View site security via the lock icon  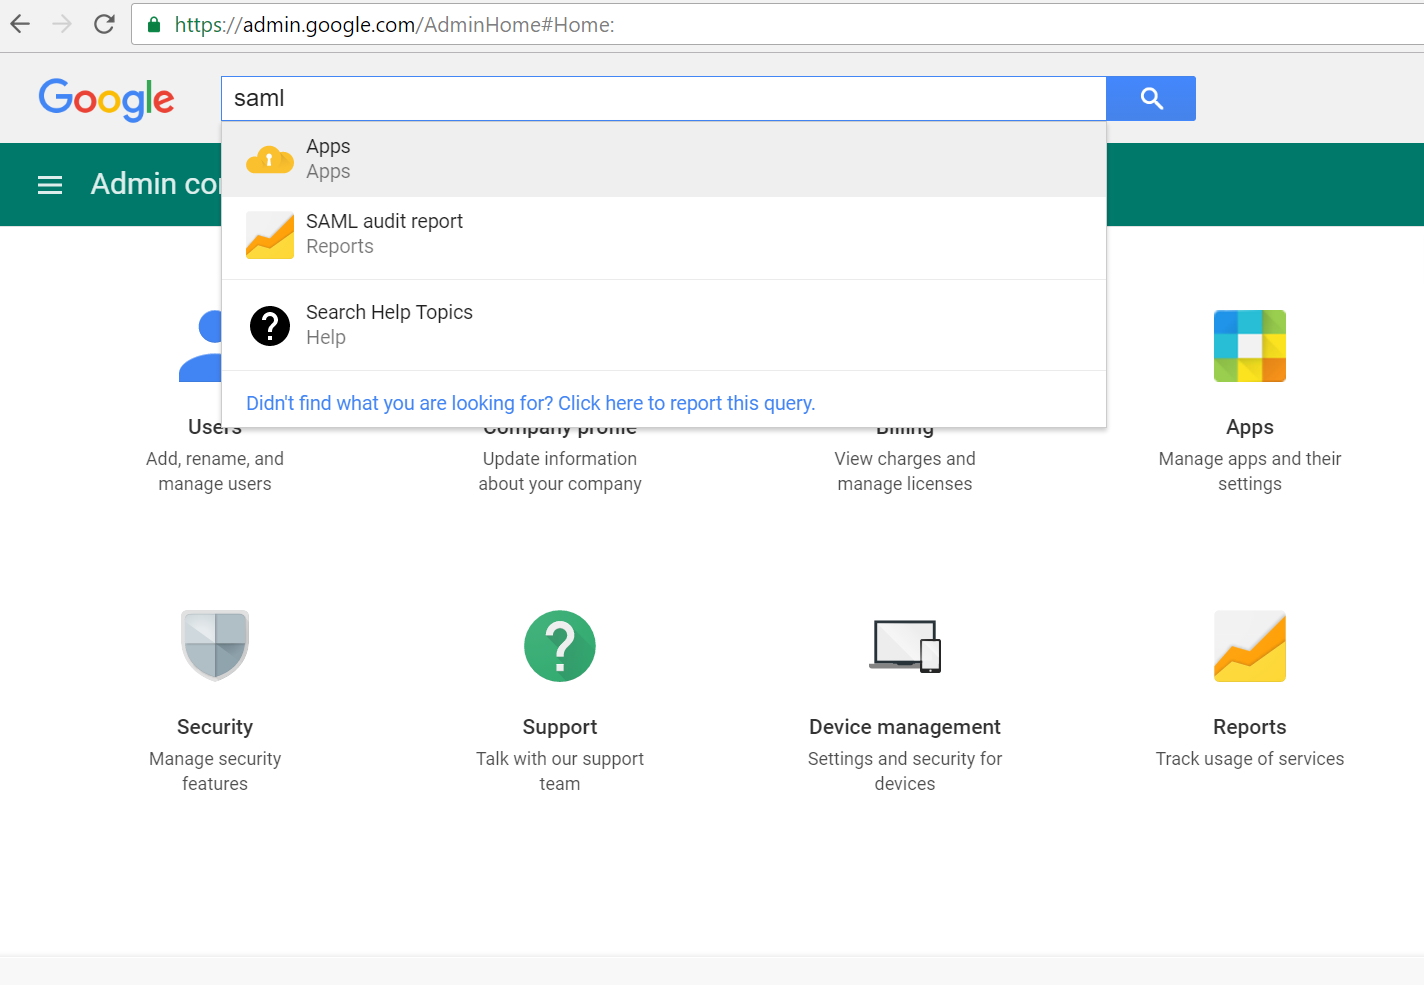(x=153, y=24)
